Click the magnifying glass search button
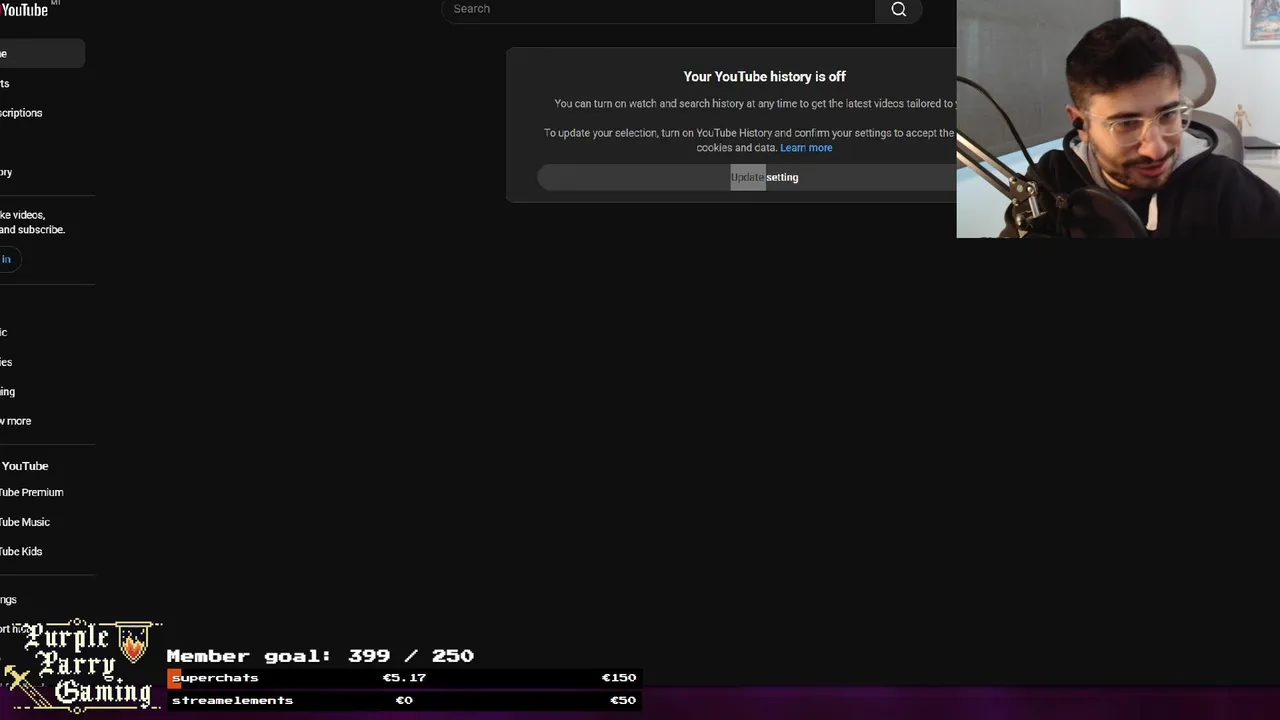Image resolution: width=1280 pixels, height=720 pixels. [x=898, y=10]
